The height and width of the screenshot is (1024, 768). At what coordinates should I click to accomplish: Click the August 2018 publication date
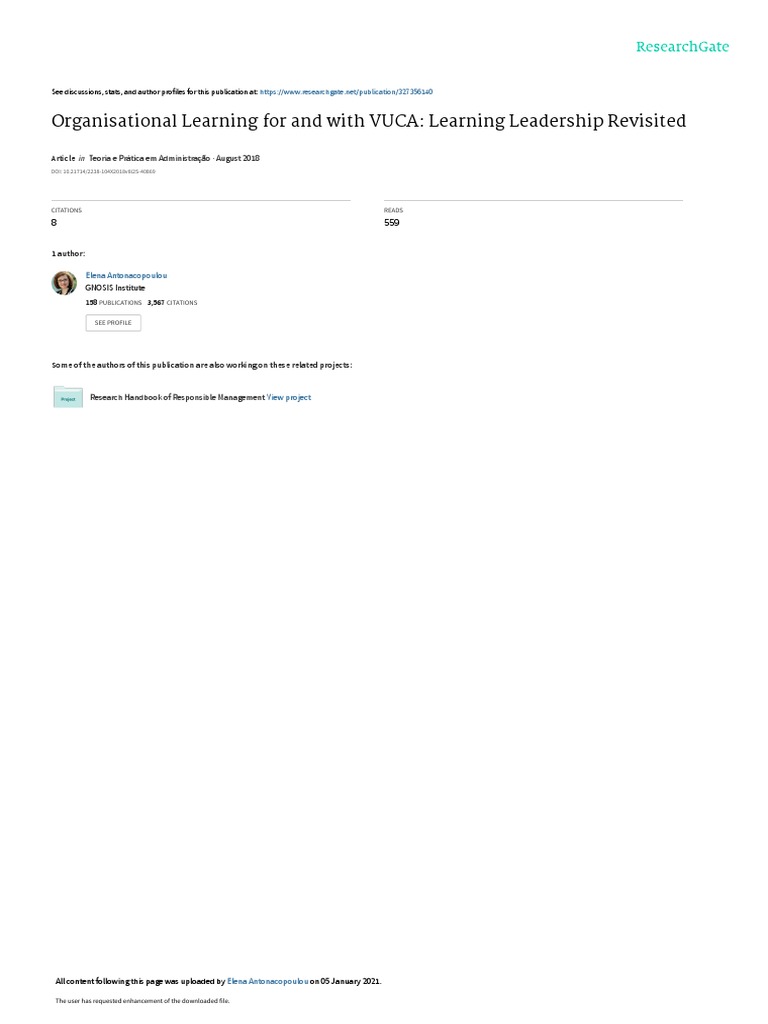tap(238, 158)
